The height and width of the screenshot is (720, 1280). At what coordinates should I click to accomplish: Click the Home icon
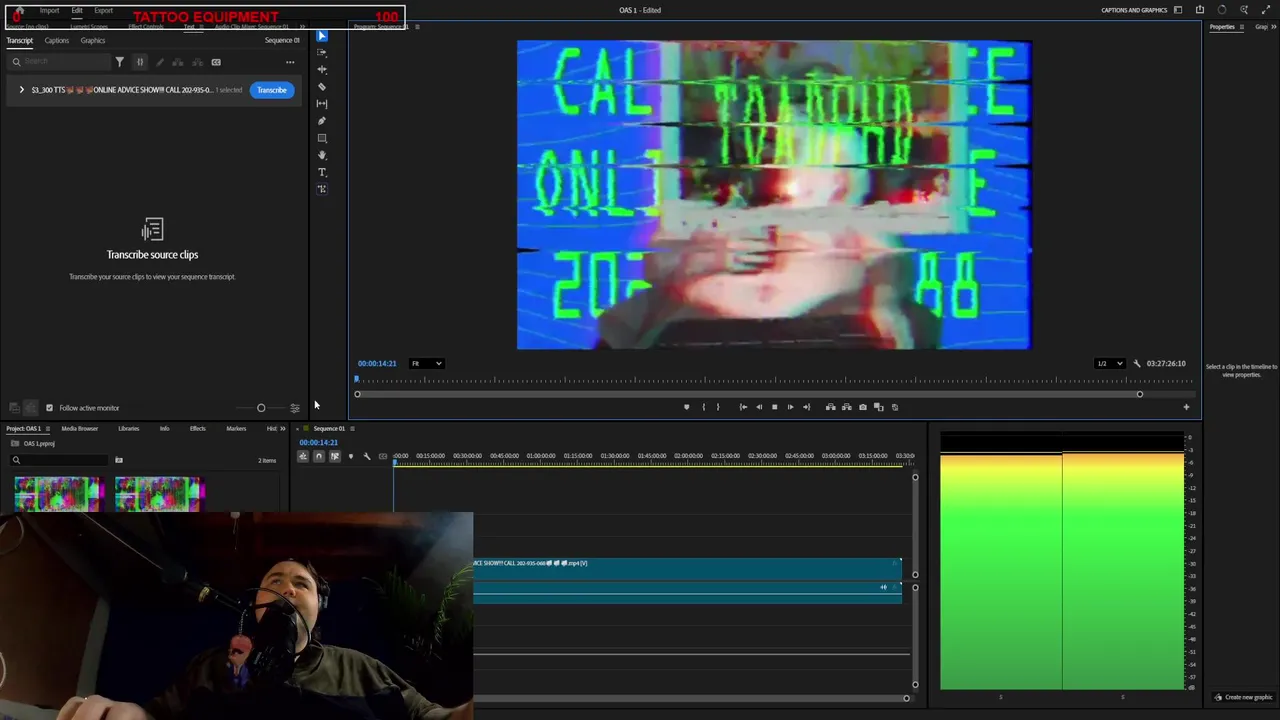[18, 11]
